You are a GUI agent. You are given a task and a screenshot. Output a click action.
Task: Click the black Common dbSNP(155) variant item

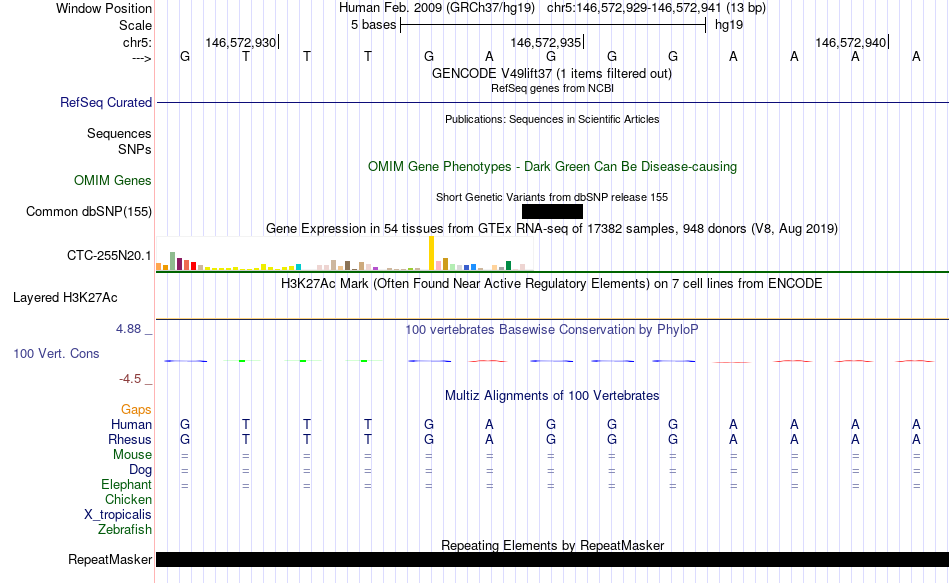pyautogui.click(x=552, y=212)
